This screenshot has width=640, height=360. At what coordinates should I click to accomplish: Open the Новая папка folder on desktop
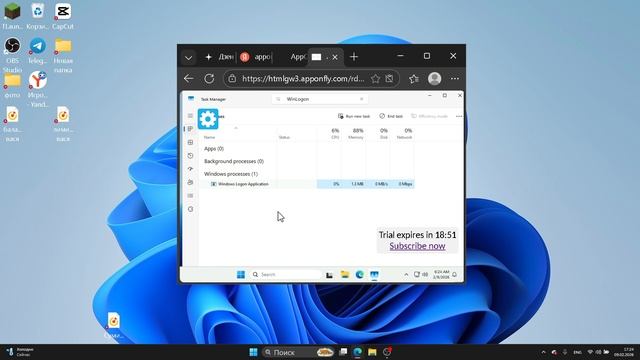click(x=63, y=46)
